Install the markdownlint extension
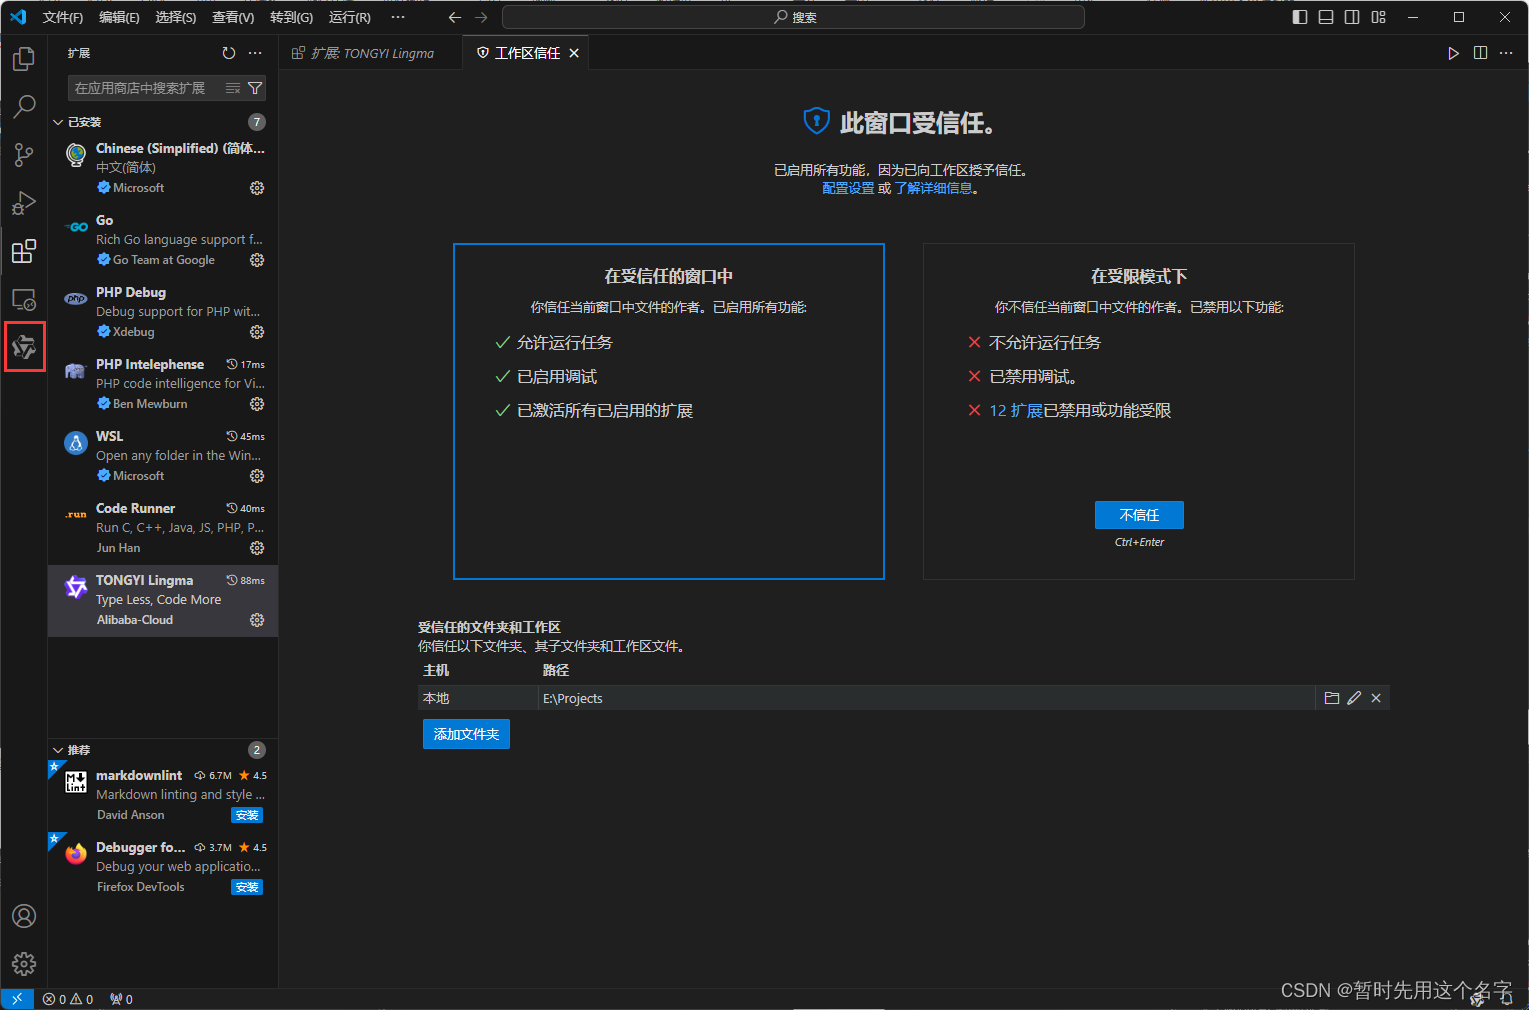Viewport: 1529px width, 1010px height. point(247,815)
